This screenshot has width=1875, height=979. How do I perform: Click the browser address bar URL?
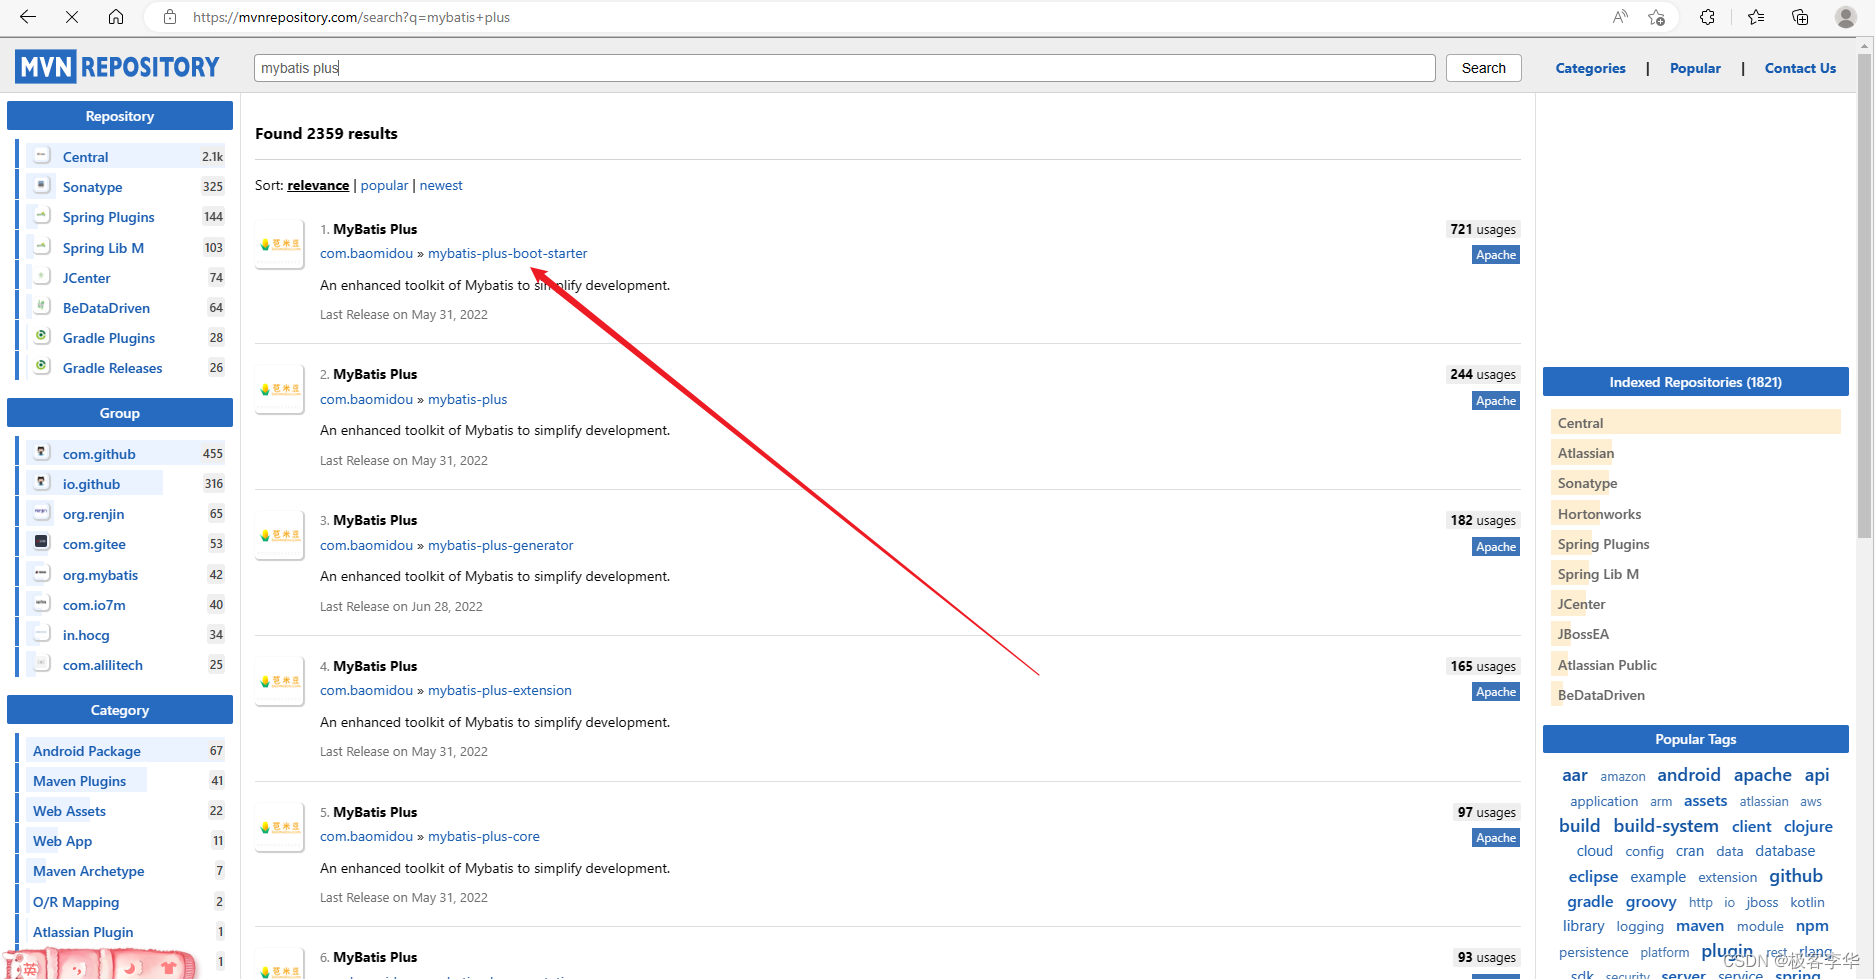[x=351, y=17]
